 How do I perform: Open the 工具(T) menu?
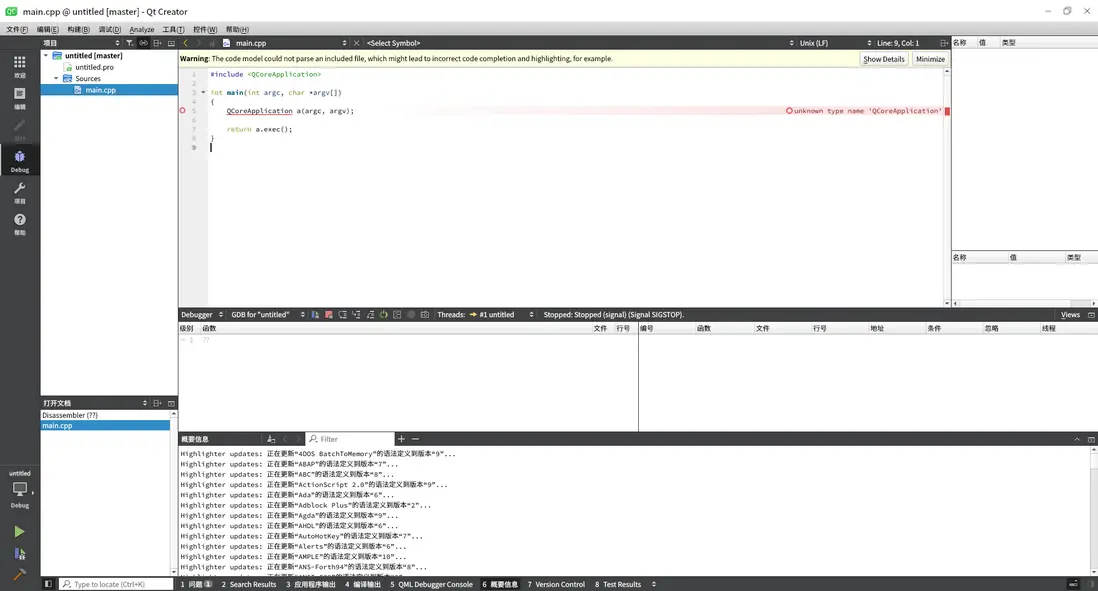173,29
